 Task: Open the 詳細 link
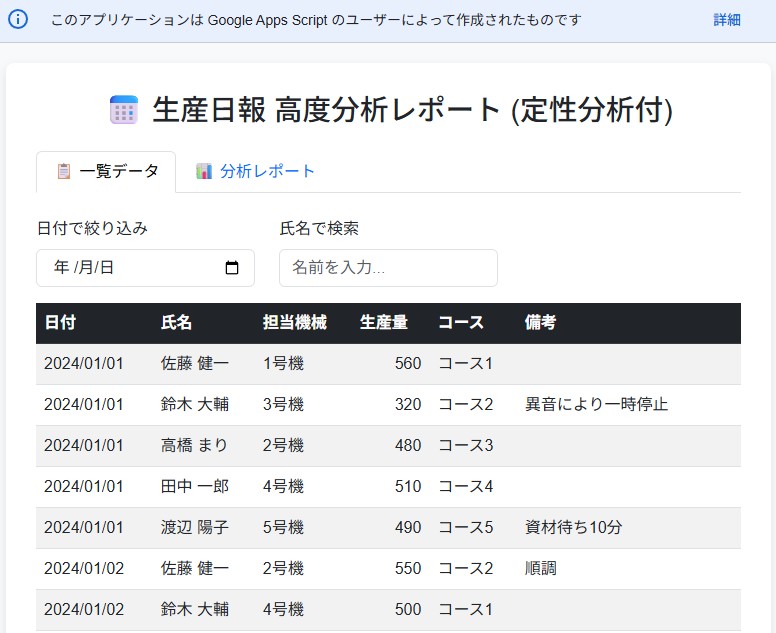(x=727, y=20)
